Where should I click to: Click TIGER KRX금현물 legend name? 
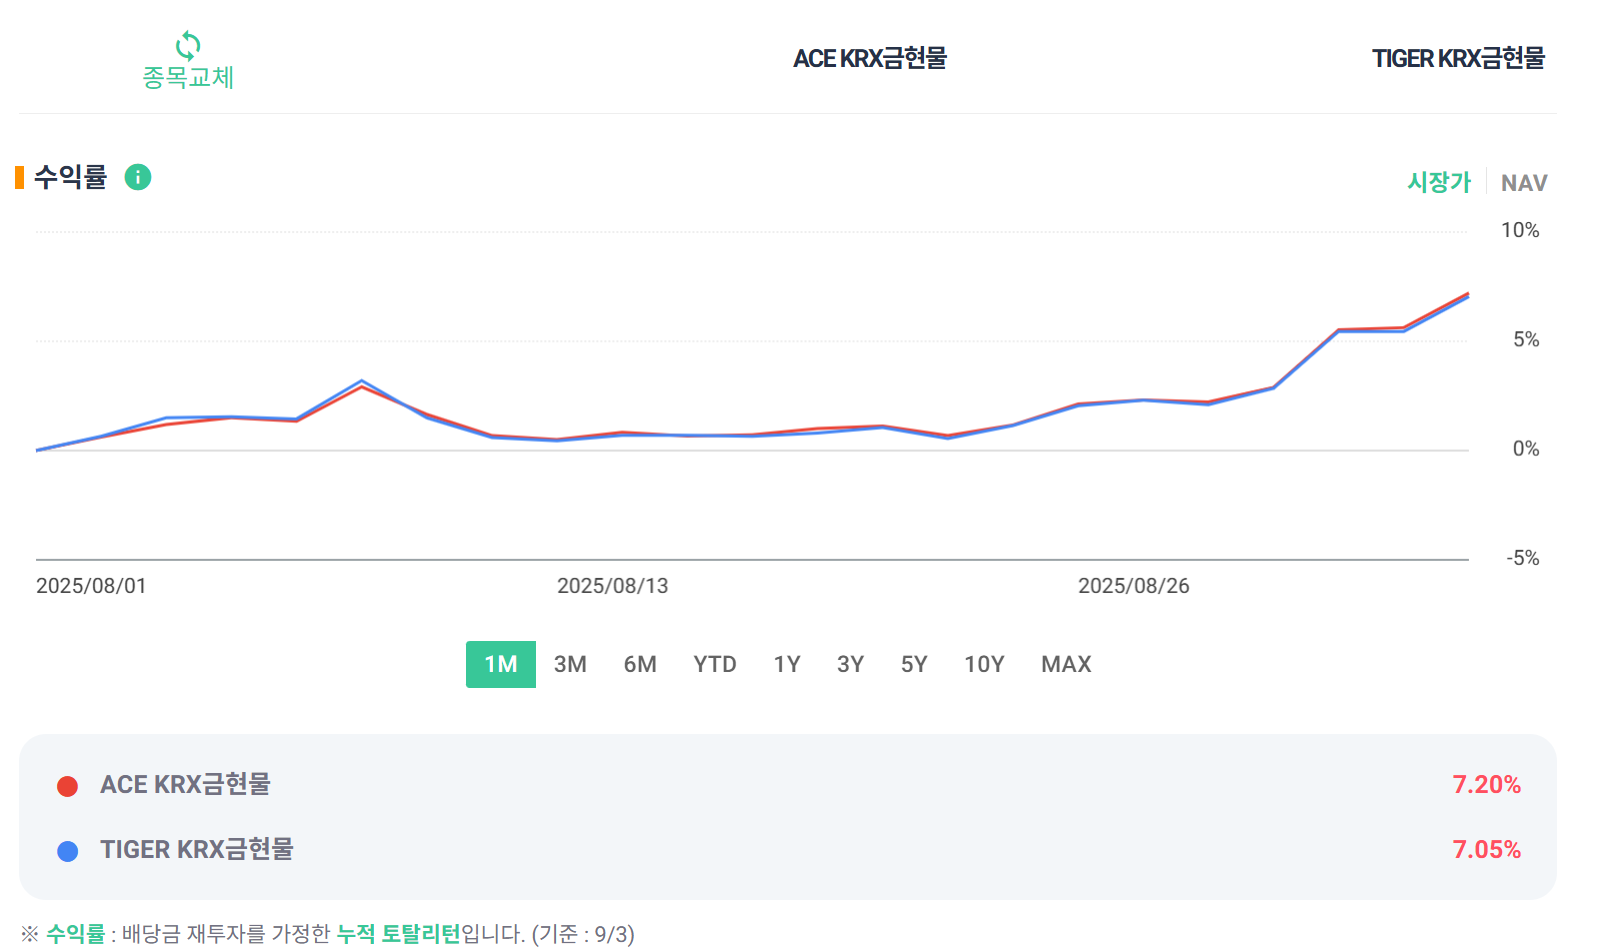(x=197, y=849)
